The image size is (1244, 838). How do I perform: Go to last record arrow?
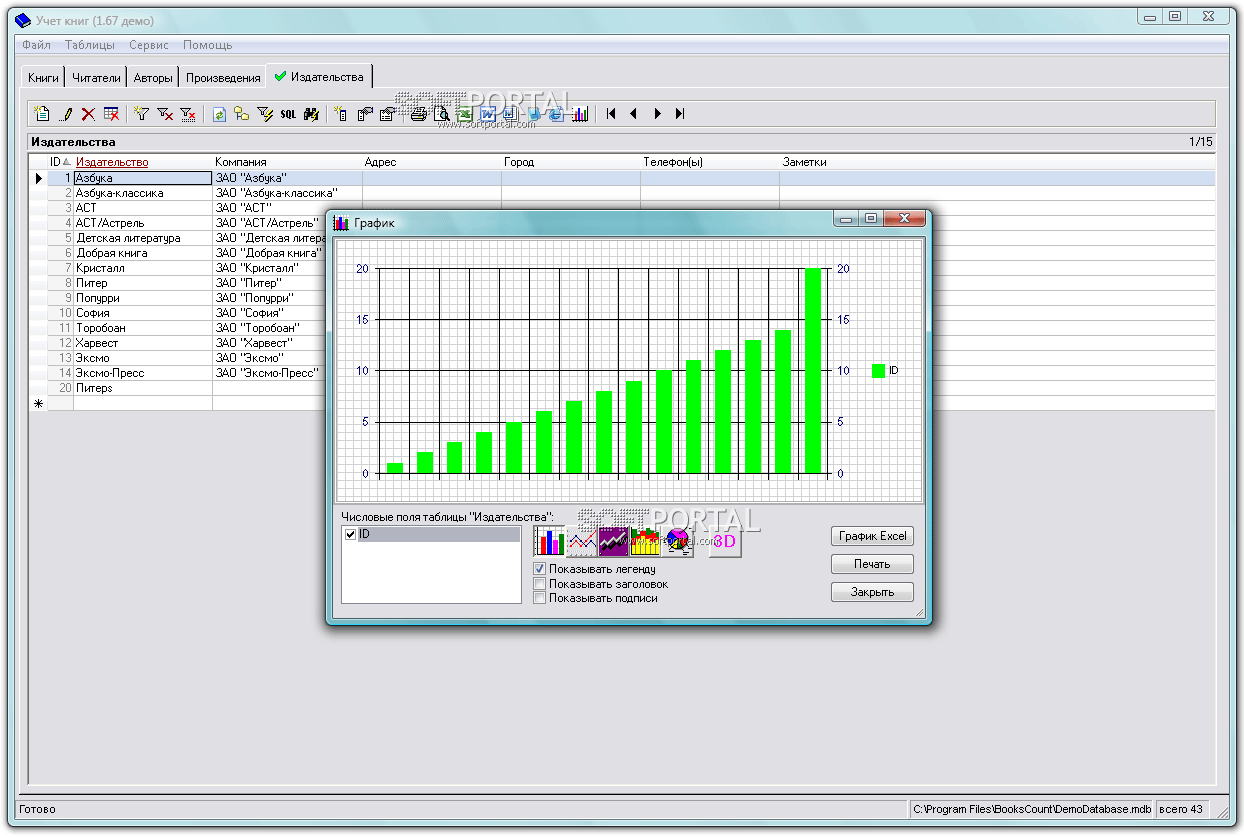(x=680, y=114)
